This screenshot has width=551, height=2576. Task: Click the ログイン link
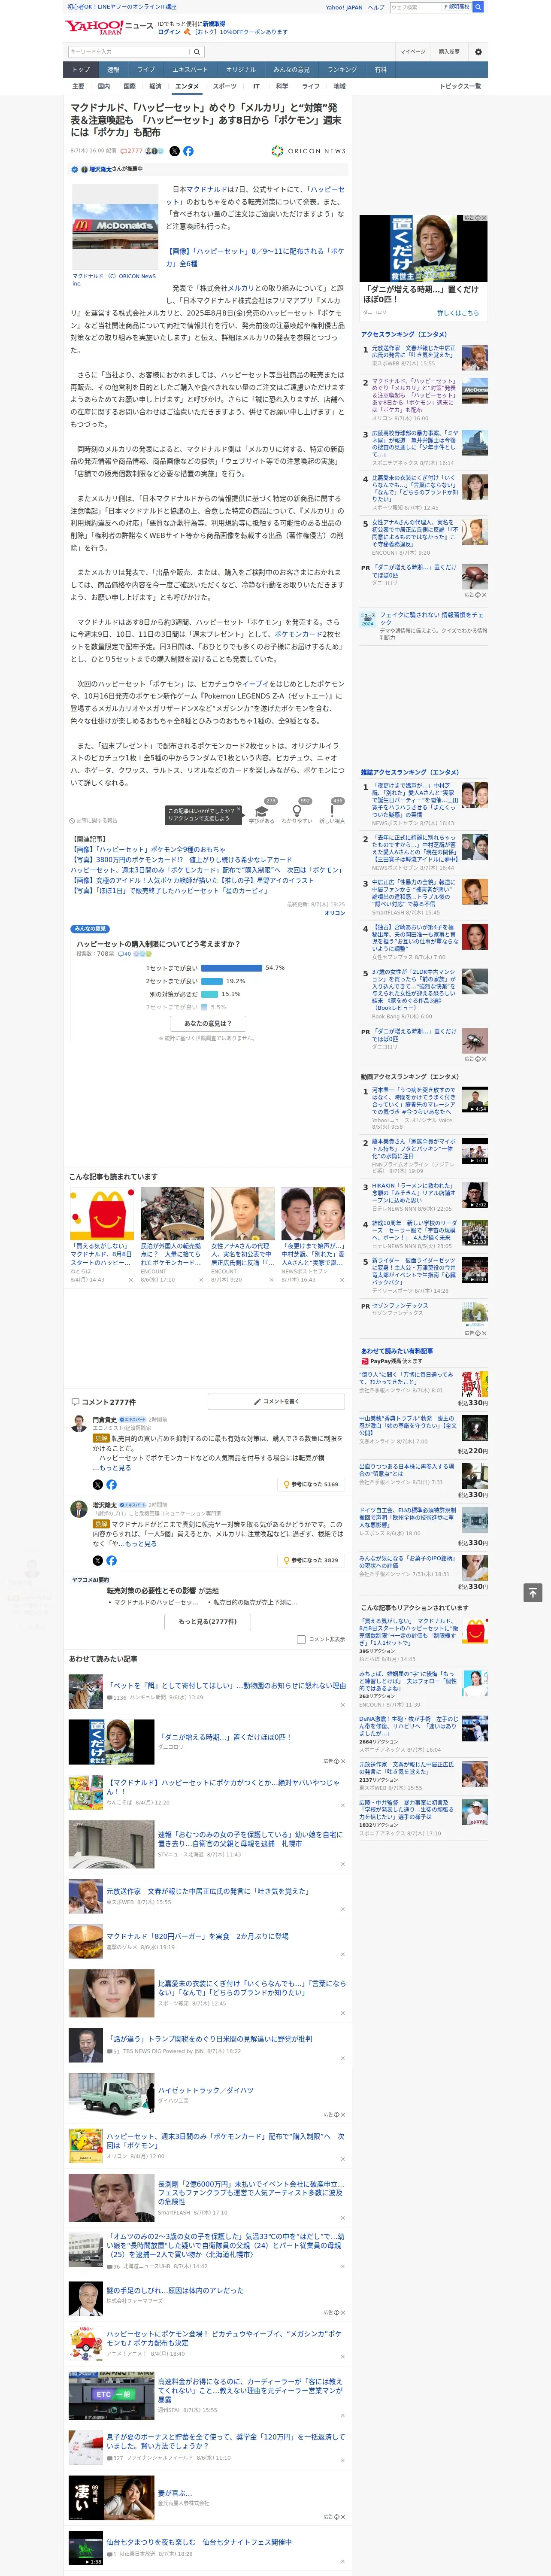pyautogui.click(x=169, y=32)
